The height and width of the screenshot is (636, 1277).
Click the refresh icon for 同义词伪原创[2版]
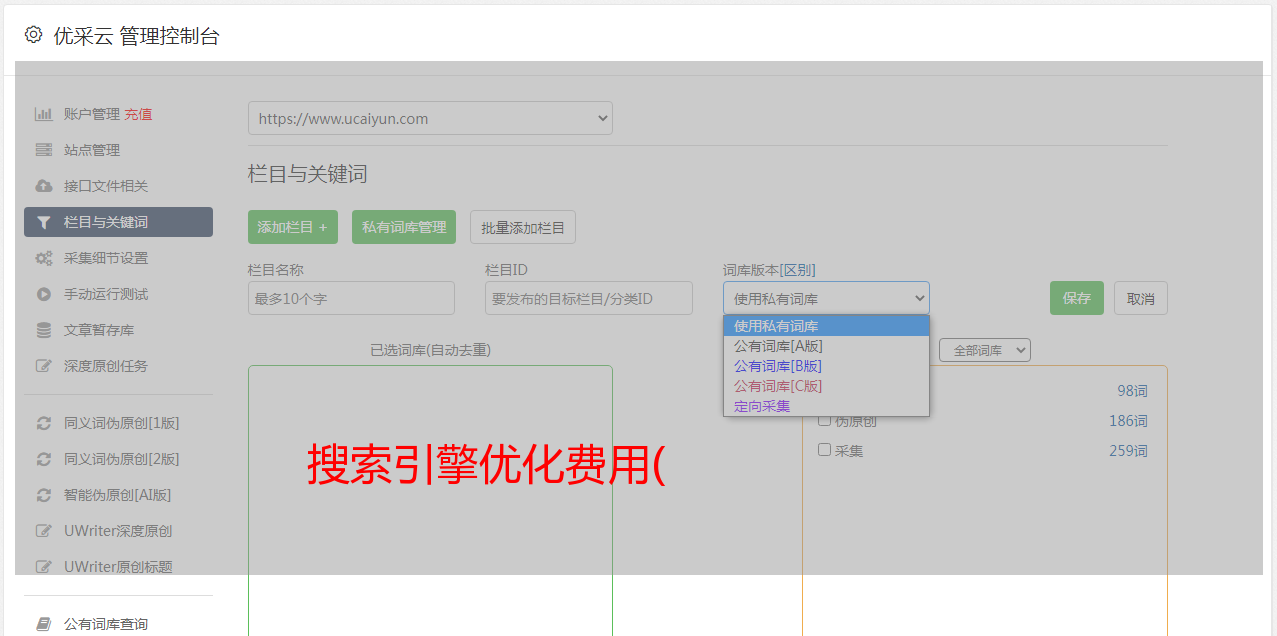(44, 459)
